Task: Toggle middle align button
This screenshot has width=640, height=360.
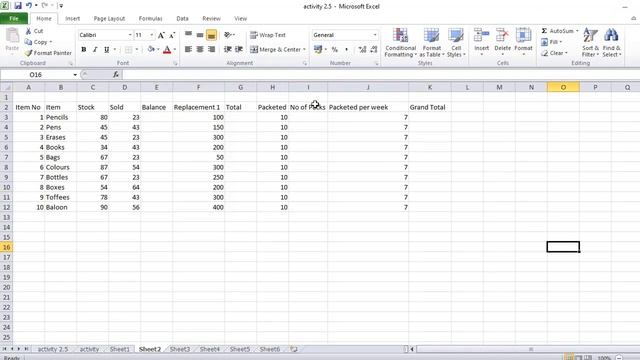Action: (x=200, y=35)
